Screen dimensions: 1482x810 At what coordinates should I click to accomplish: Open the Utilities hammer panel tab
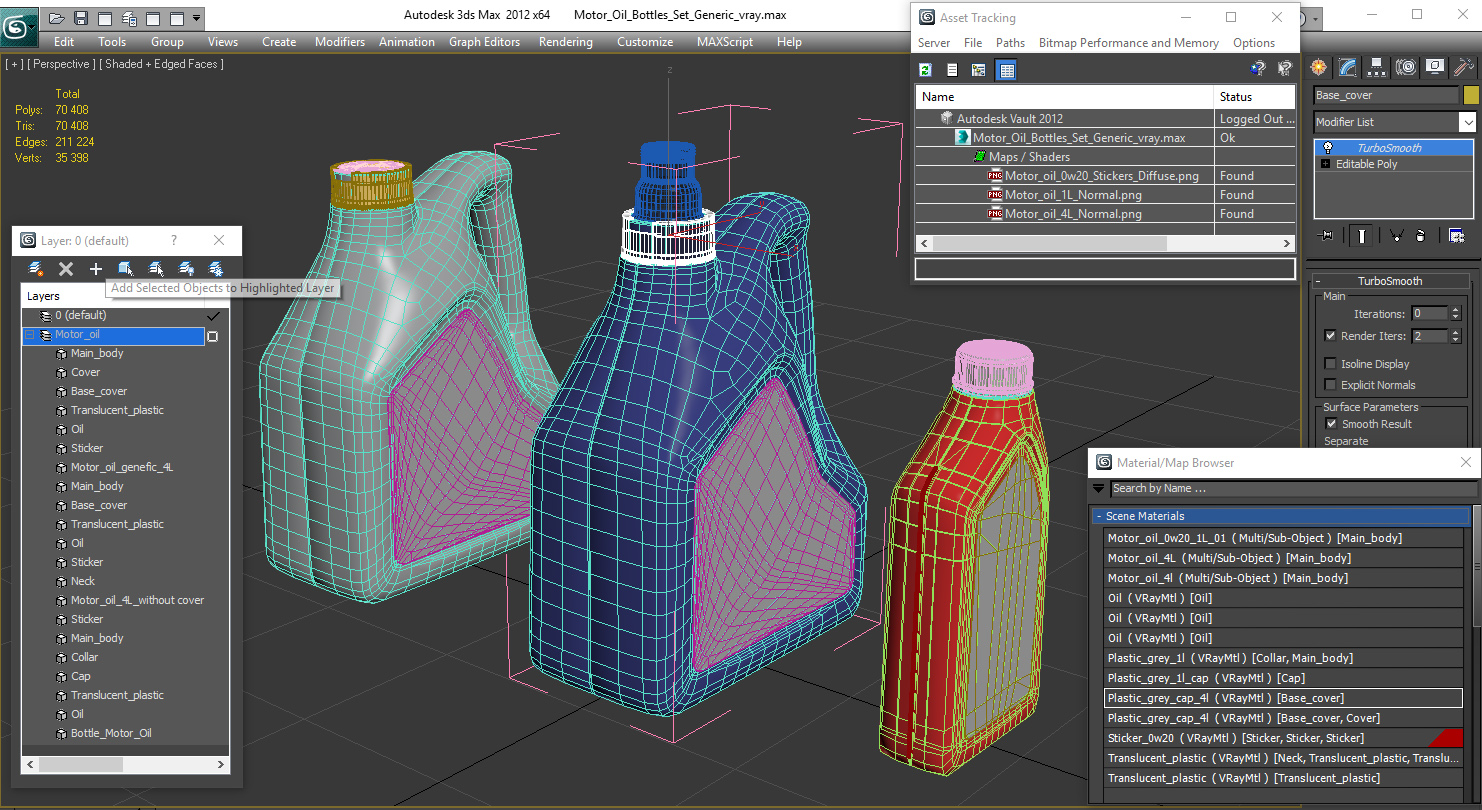tap(1464, 67)
